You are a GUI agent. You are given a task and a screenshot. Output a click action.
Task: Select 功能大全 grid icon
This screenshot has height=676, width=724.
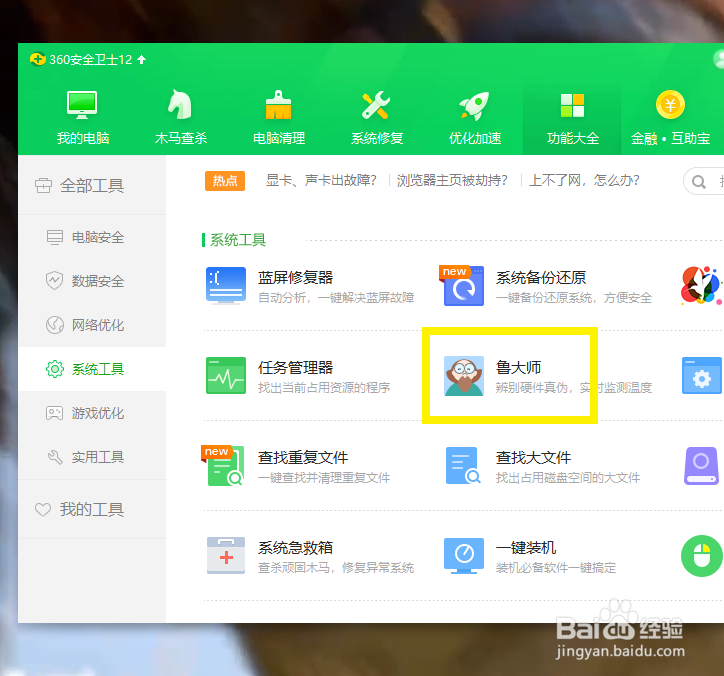coord(572,105)
